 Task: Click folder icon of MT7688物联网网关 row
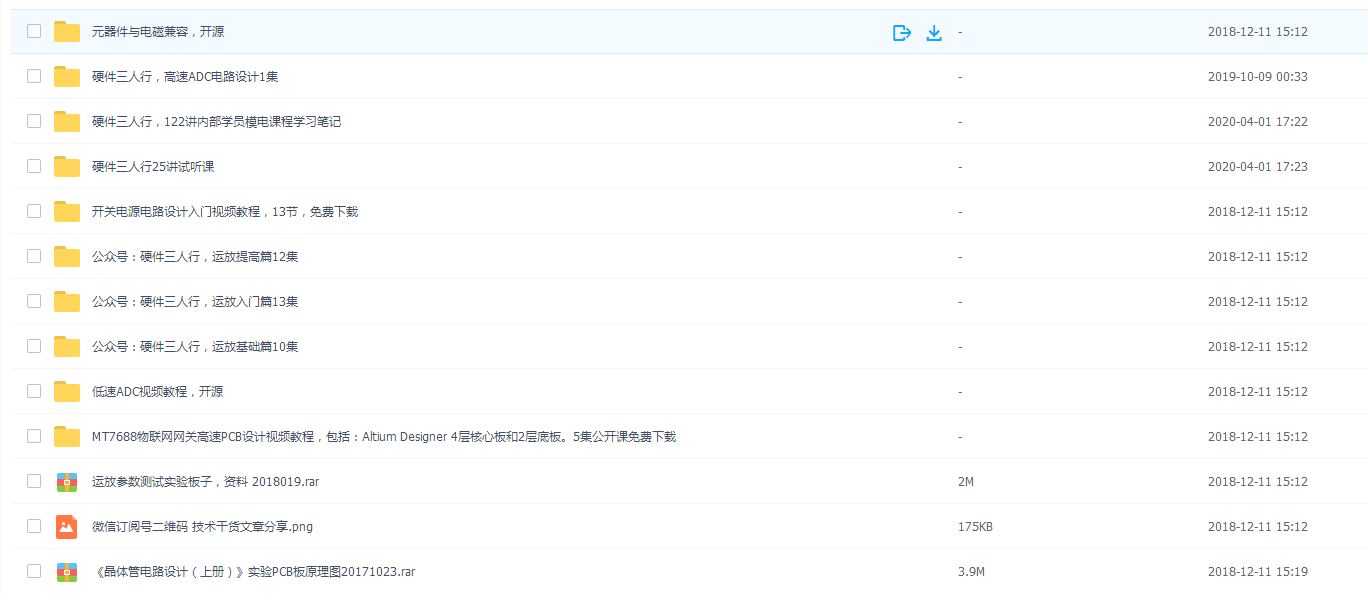pyautogui.click(x=67, y=436)
